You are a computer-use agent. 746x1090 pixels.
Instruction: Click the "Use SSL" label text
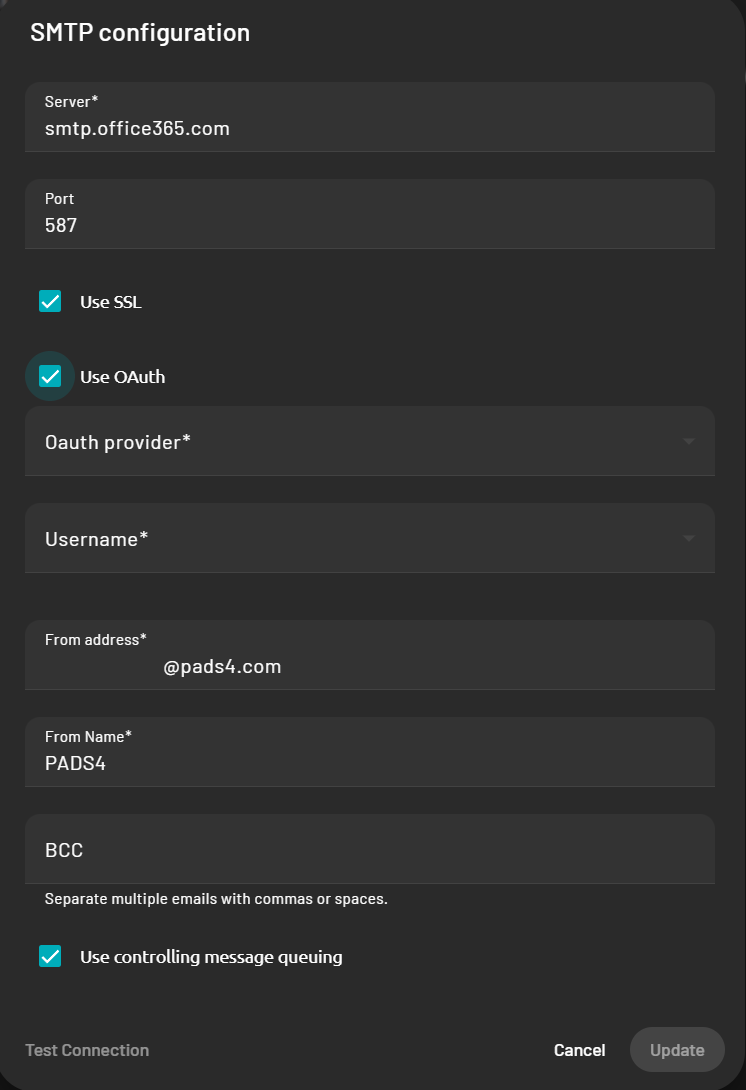pyautogui.click(x=110, y=301)
